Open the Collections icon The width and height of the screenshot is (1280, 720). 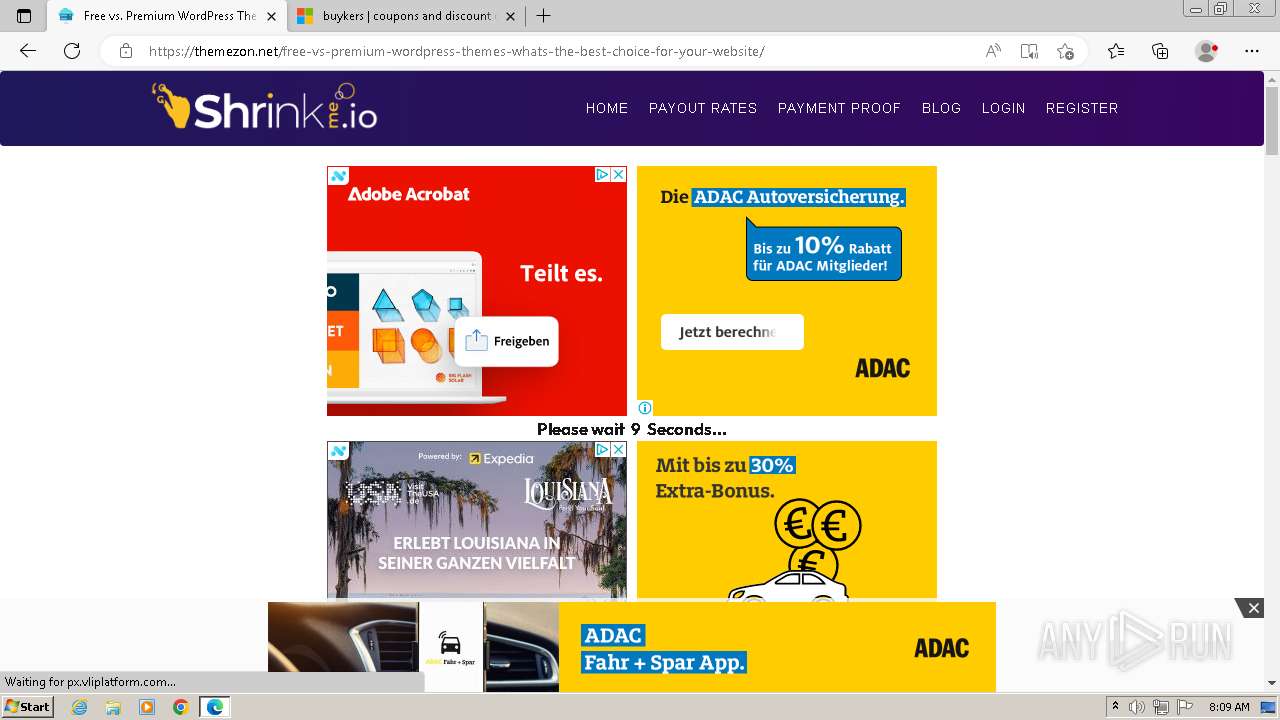pos(1160,51)
